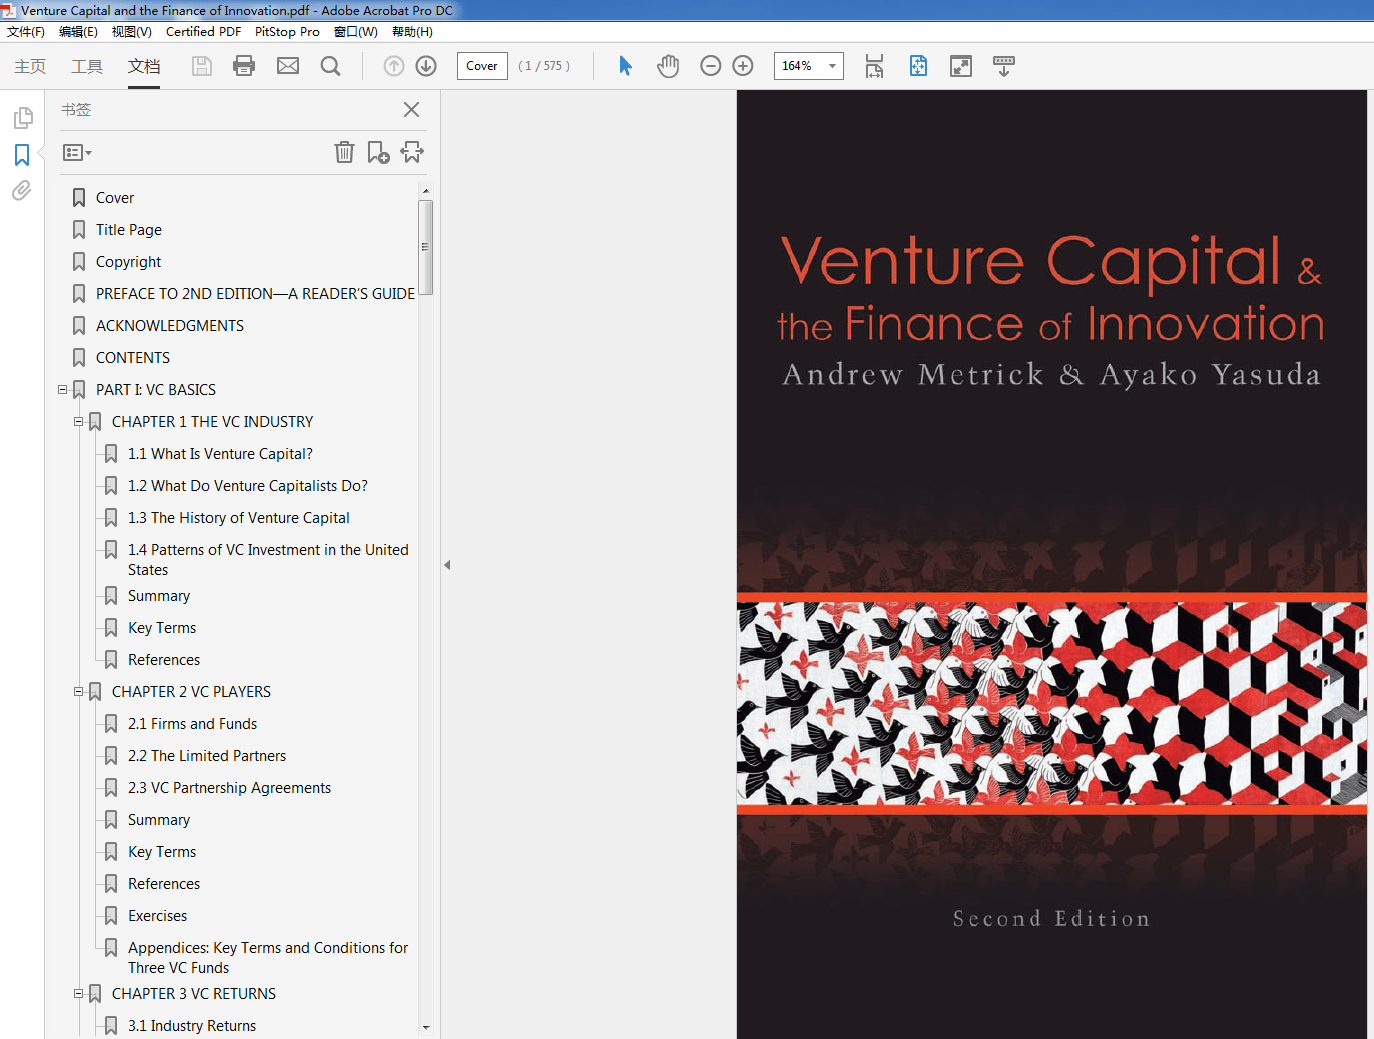Open PREFACE TO 2ND EDITION bookmark
Viewport: 1374px width, 1039px height.
click(255, 294)
